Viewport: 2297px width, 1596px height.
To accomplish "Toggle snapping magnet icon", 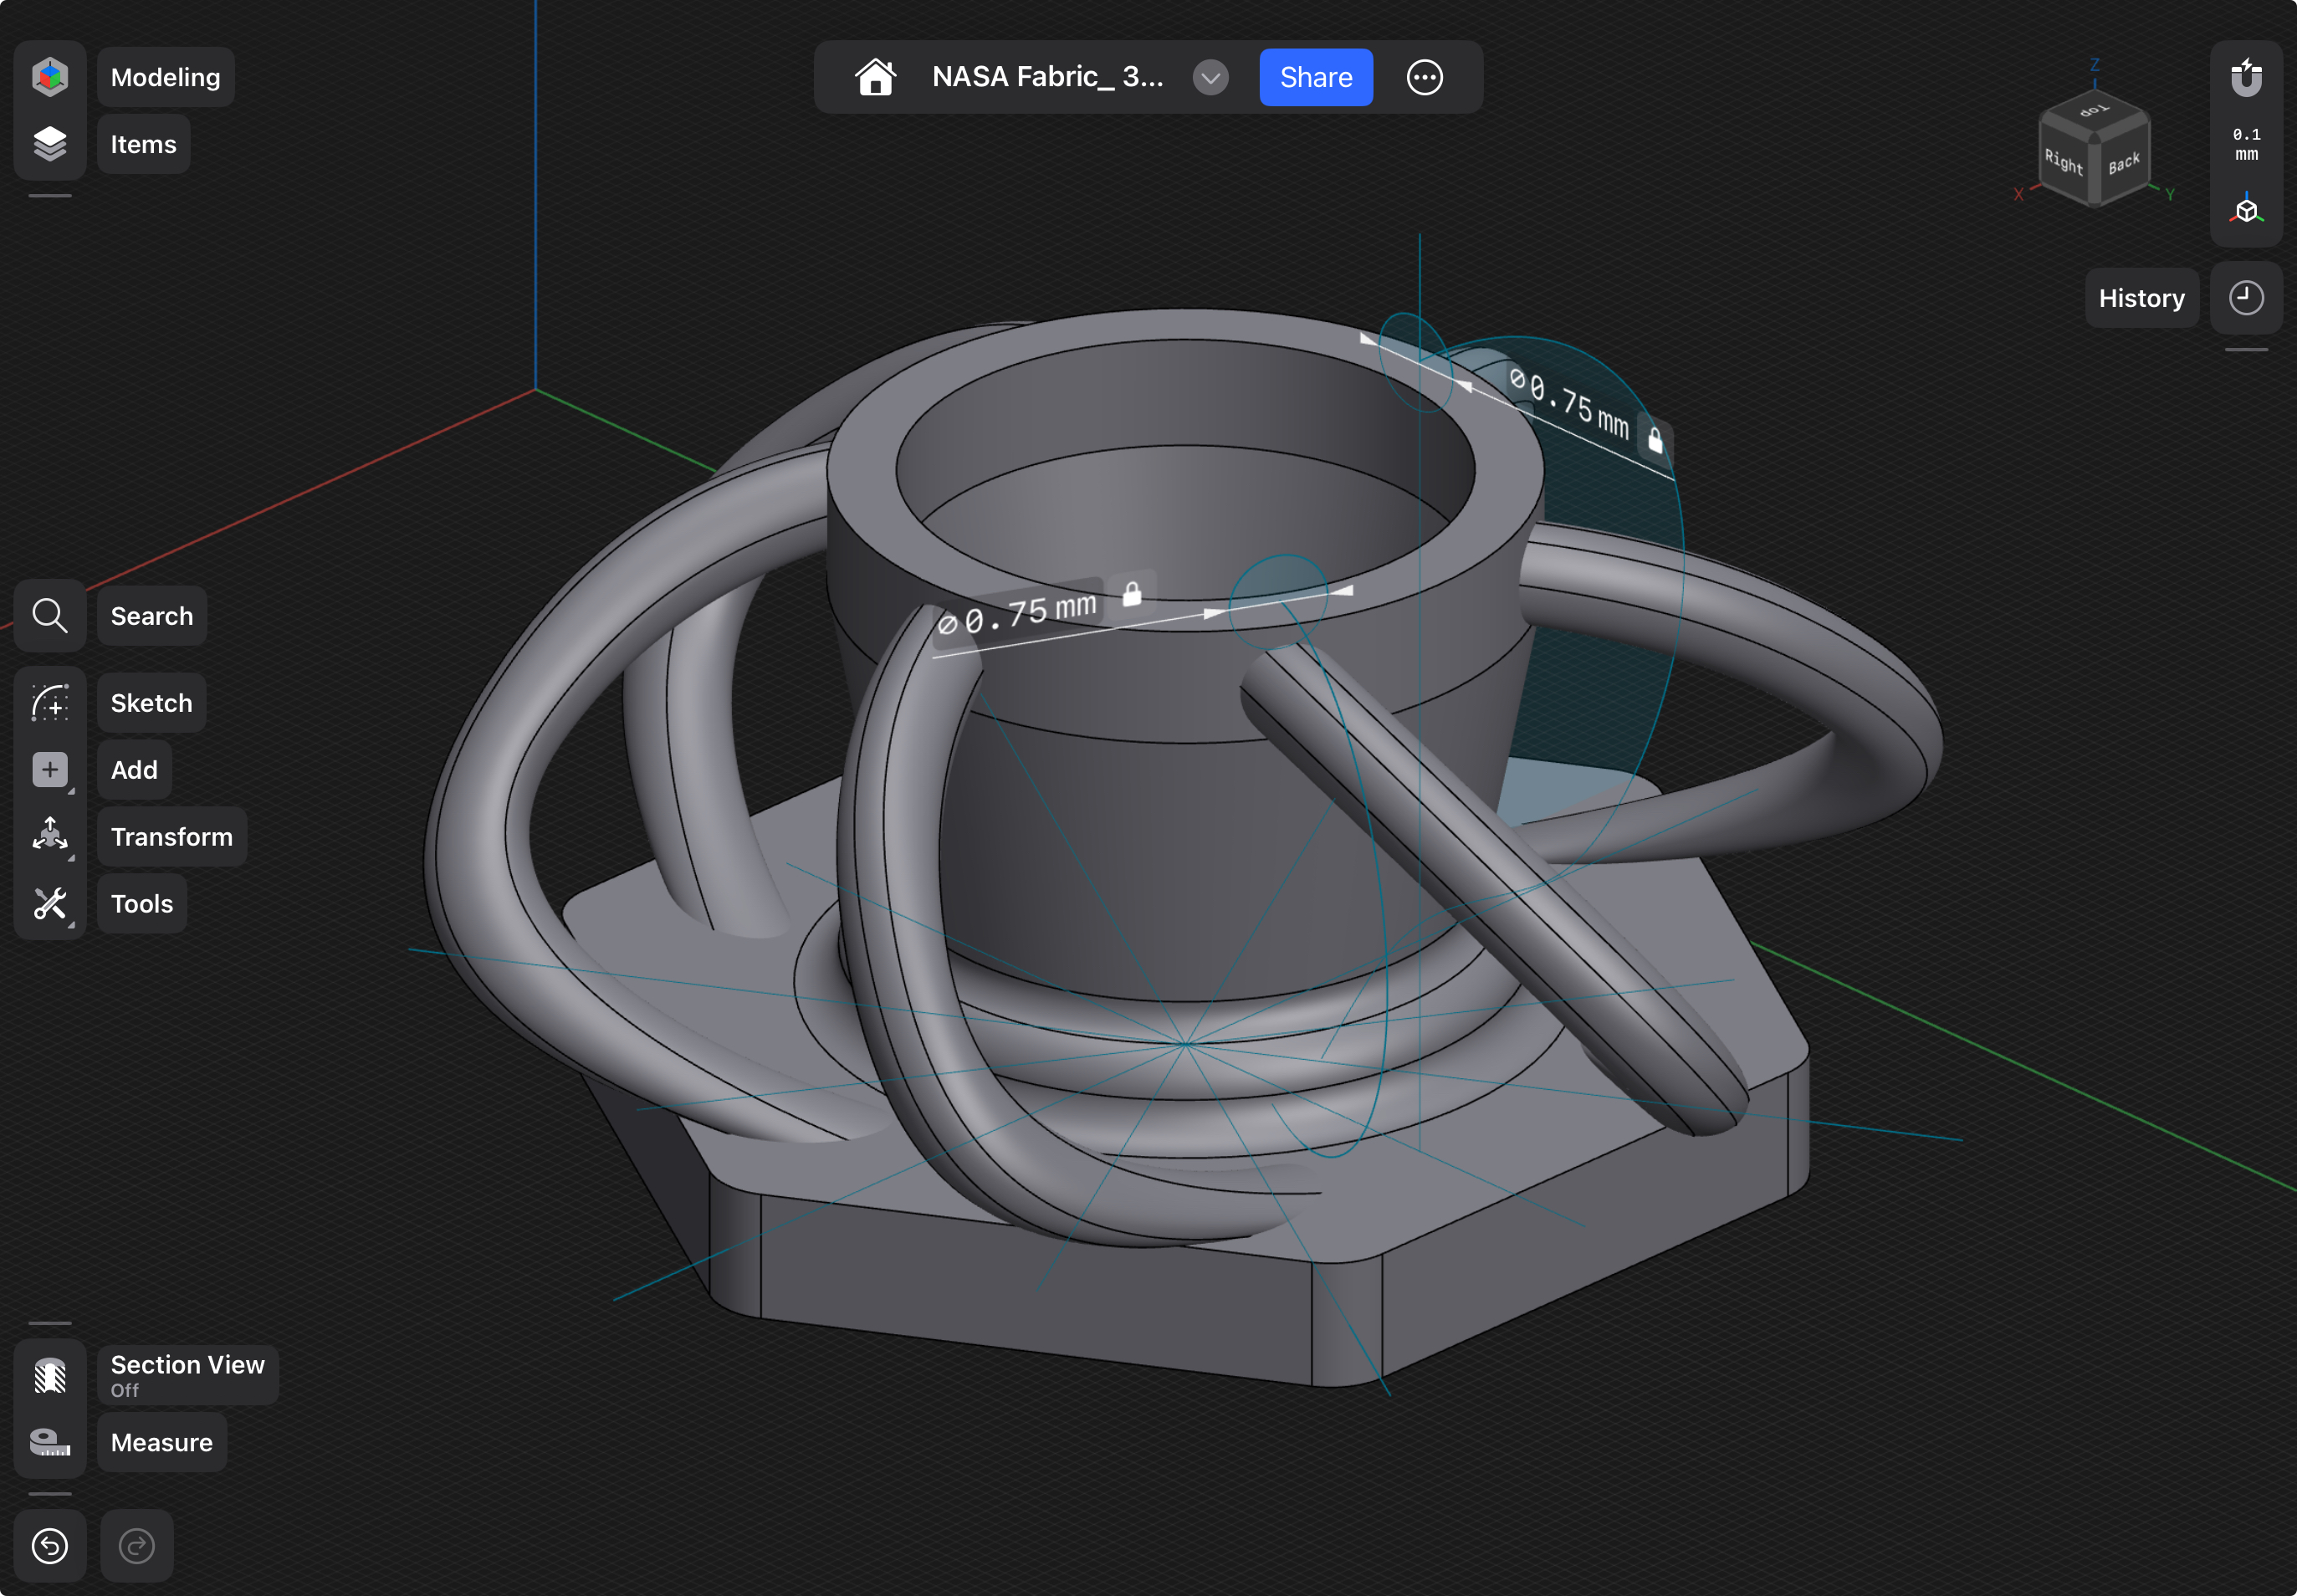I will coord(2245,77).
